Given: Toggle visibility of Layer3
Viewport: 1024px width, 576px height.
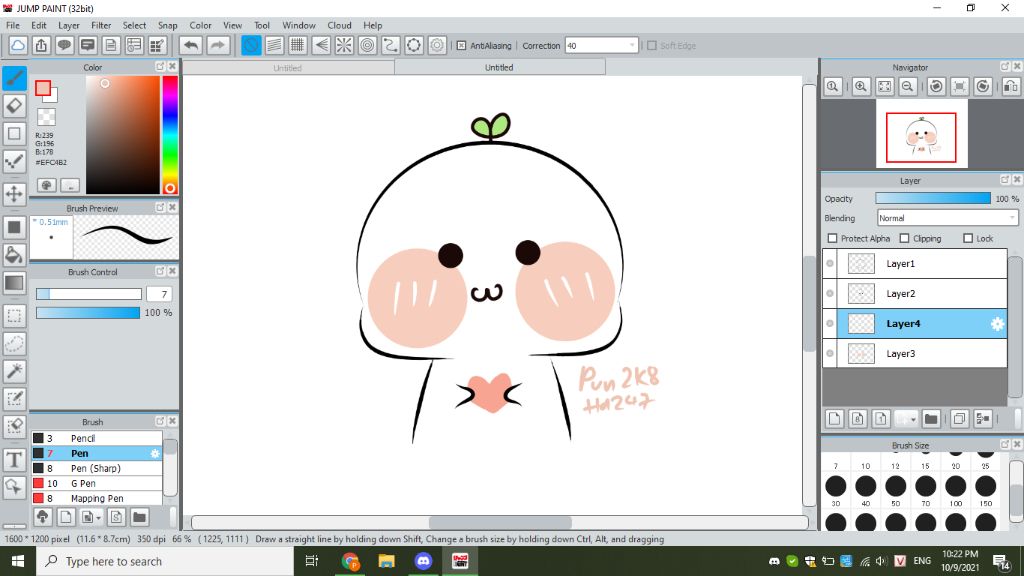Looking at the screenshot, I should 830,354.
